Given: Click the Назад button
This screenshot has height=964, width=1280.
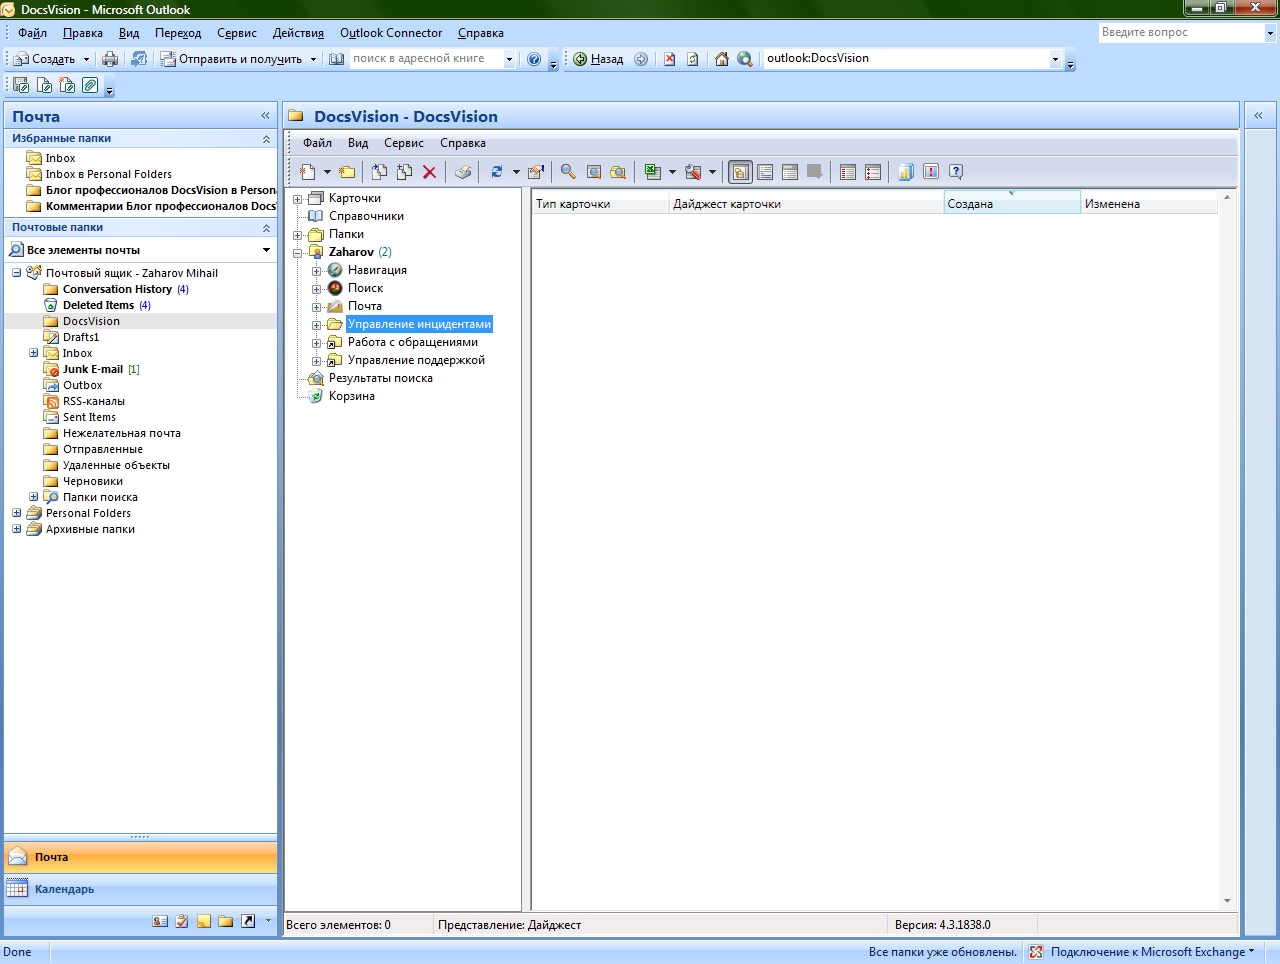Looking at the screenshot, I should 598,59.
